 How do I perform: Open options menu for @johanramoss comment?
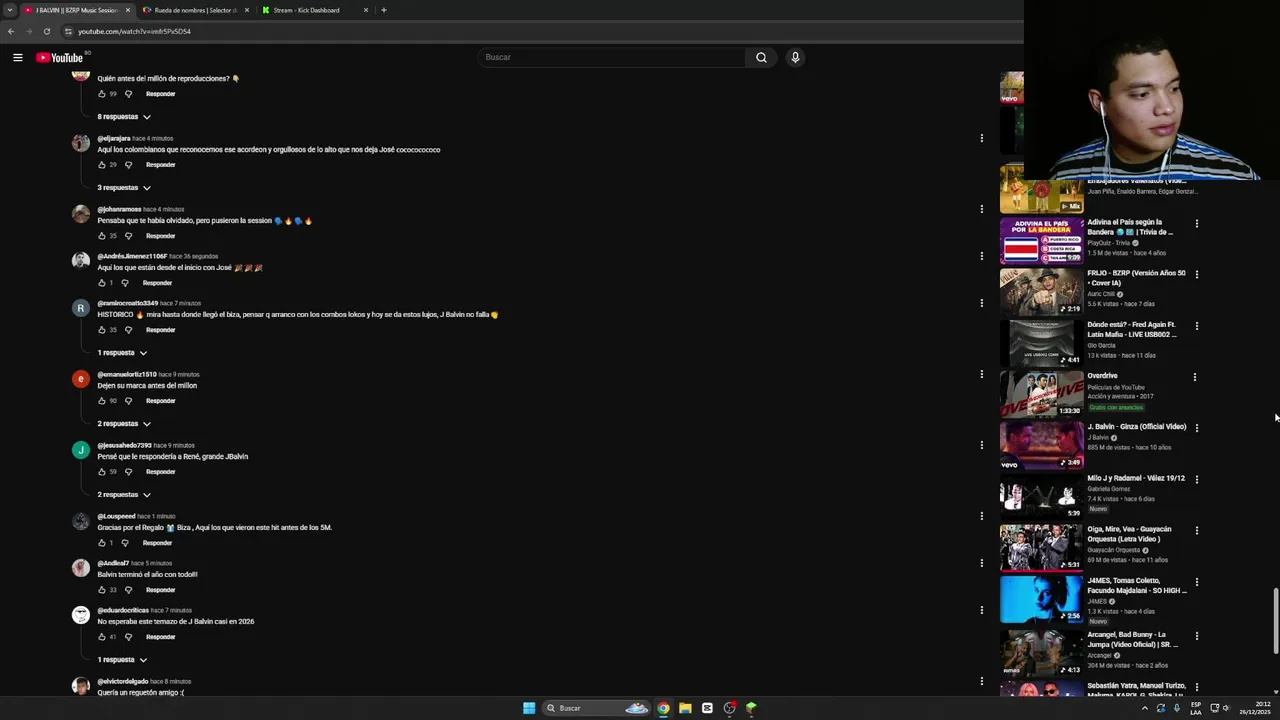click(981, 209)
